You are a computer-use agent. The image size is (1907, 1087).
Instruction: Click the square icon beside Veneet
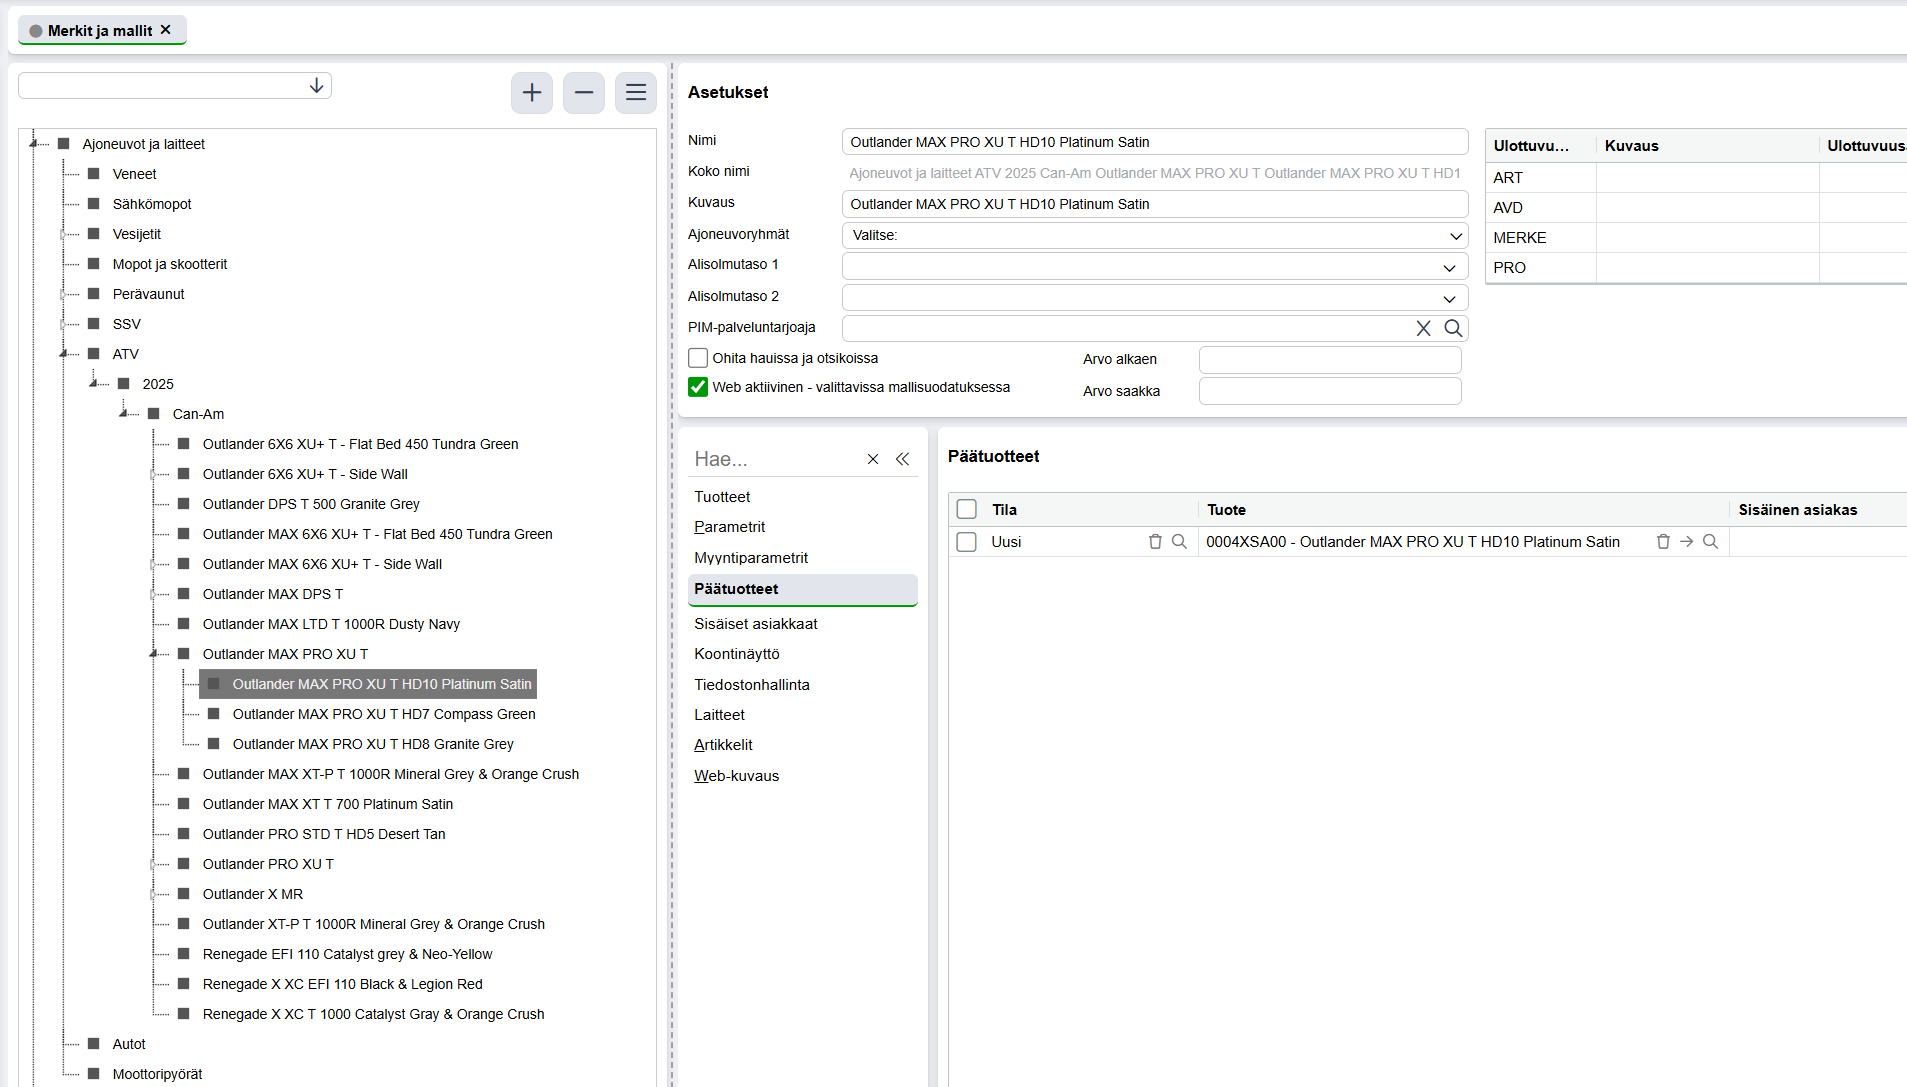point(94,174)
